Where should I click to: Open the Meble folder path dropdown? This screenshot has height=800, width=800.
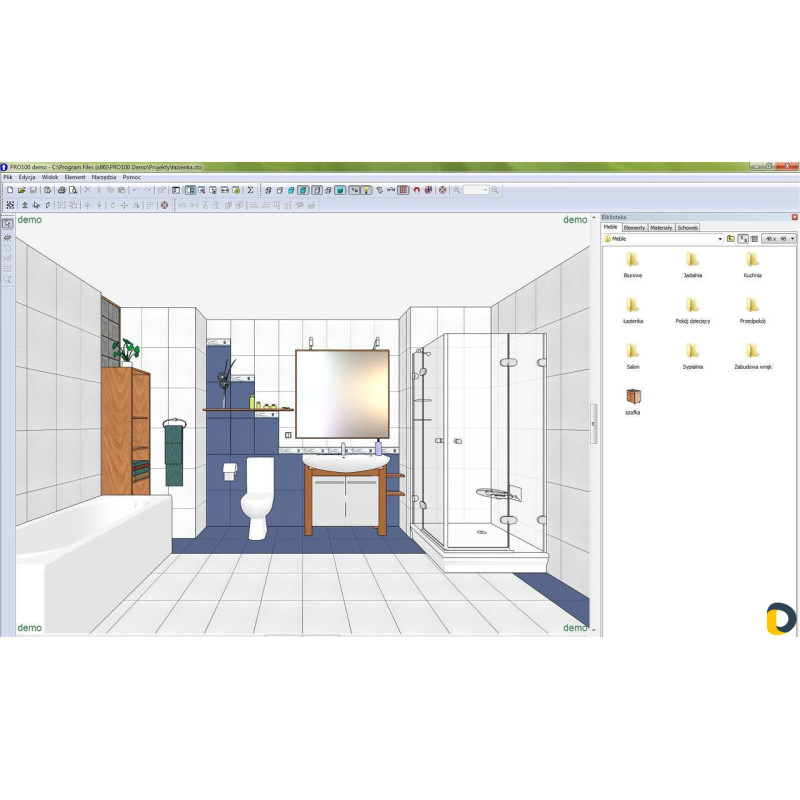pos(720,239)
